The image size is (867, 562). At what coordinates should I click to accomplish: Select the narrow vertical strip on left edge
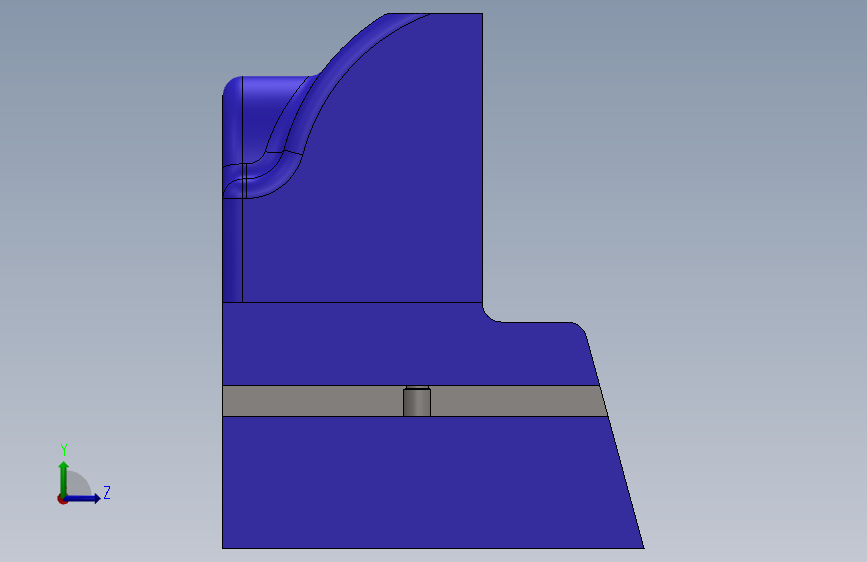point(232,249)
